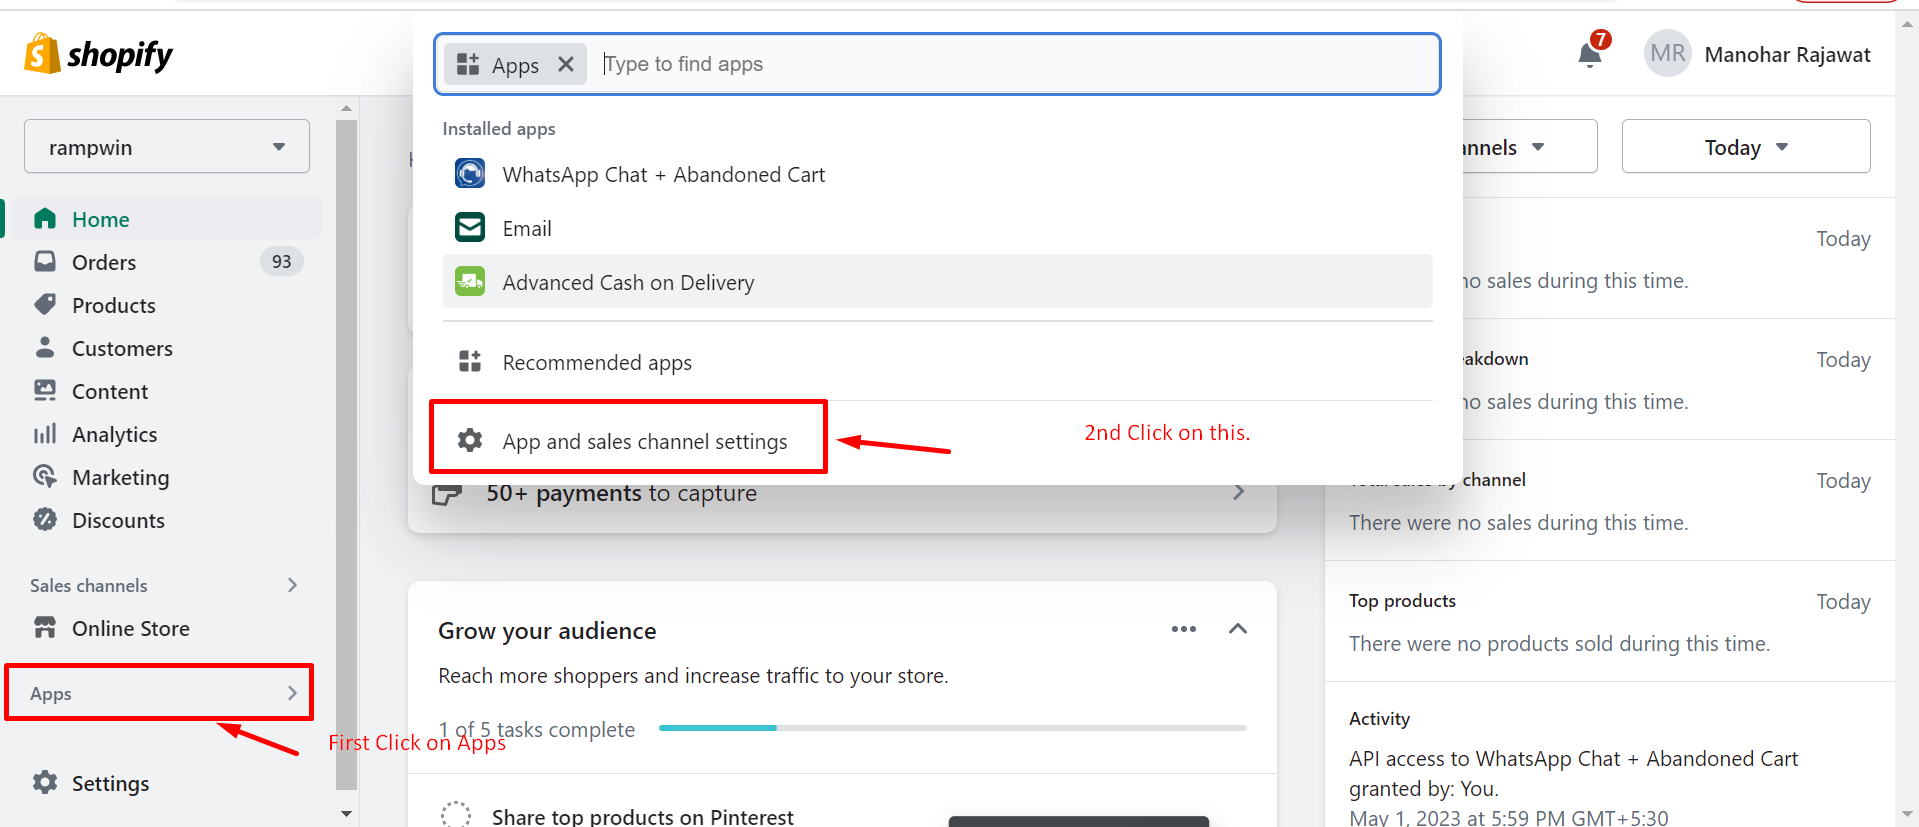The image size is (1919, 827).
Task: Click the notifications bell icon
Action: click(x=1589, y=55)
